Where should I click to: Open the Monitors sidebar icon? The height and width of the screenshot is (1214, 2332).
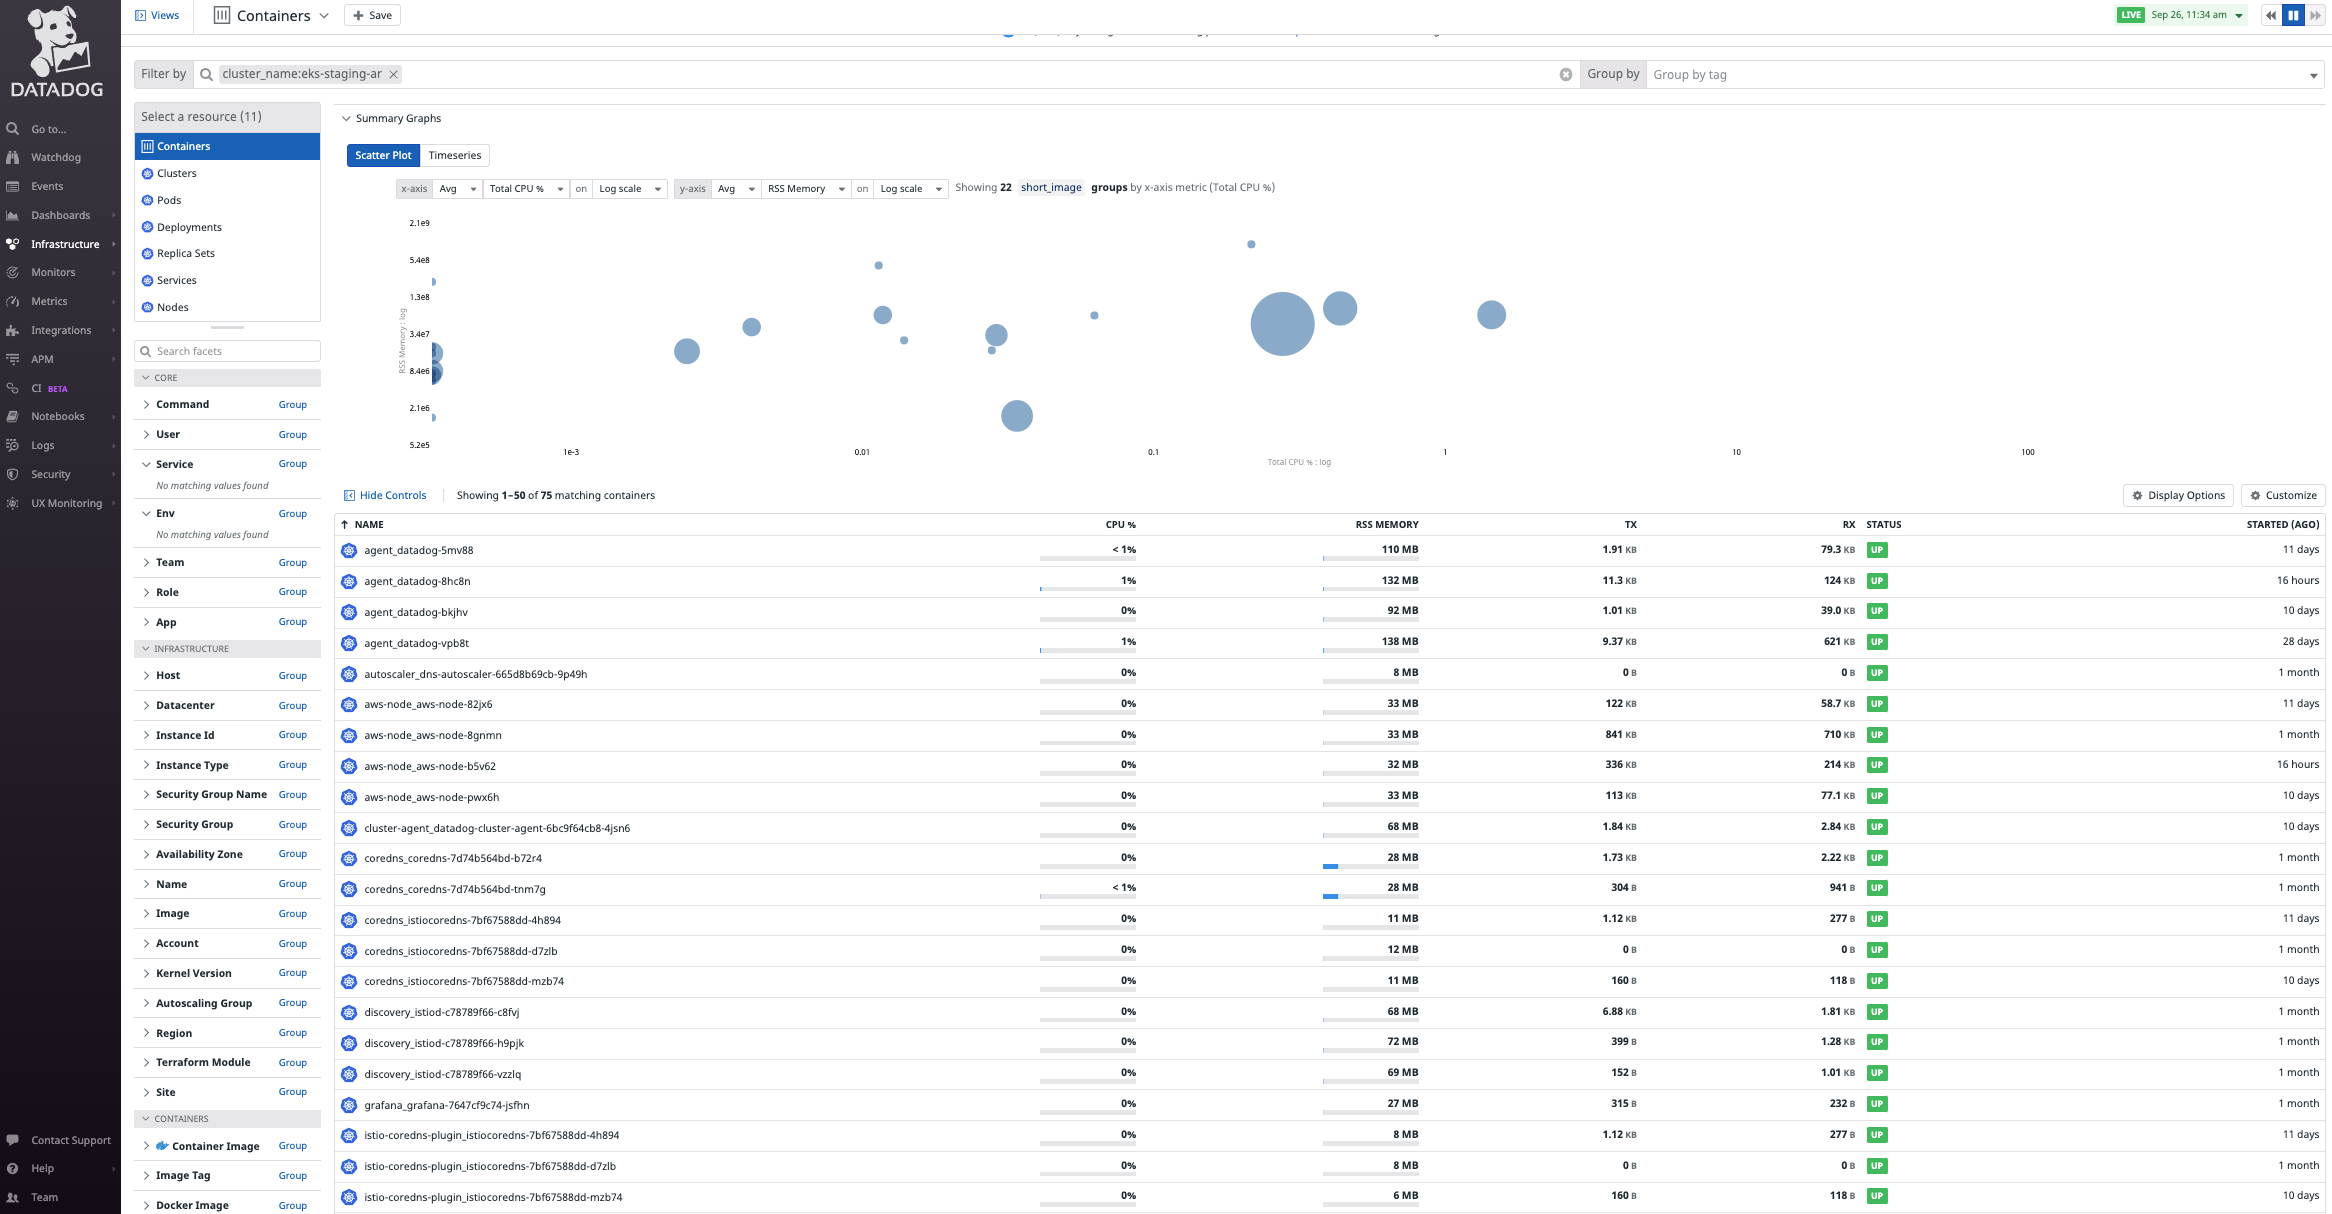coord(12,272)
